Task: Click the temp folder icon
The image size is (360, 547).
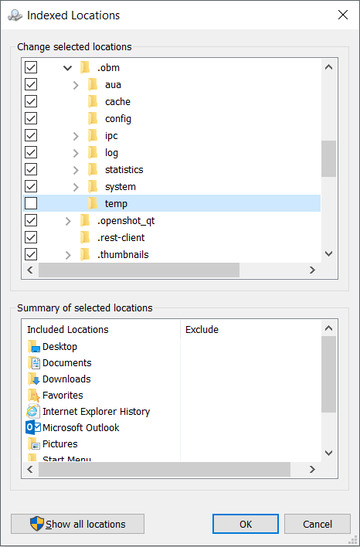Action: tap(92, 203)
